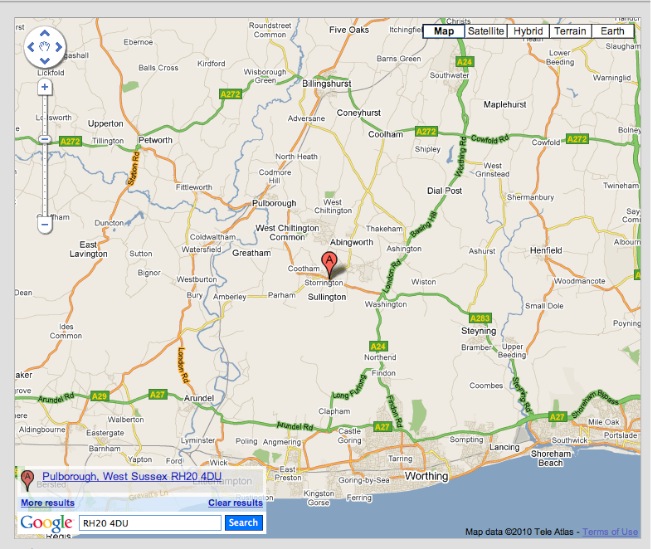Click the Arundel town label
Screen dimensions: 651x549
[x=199, y=398]
